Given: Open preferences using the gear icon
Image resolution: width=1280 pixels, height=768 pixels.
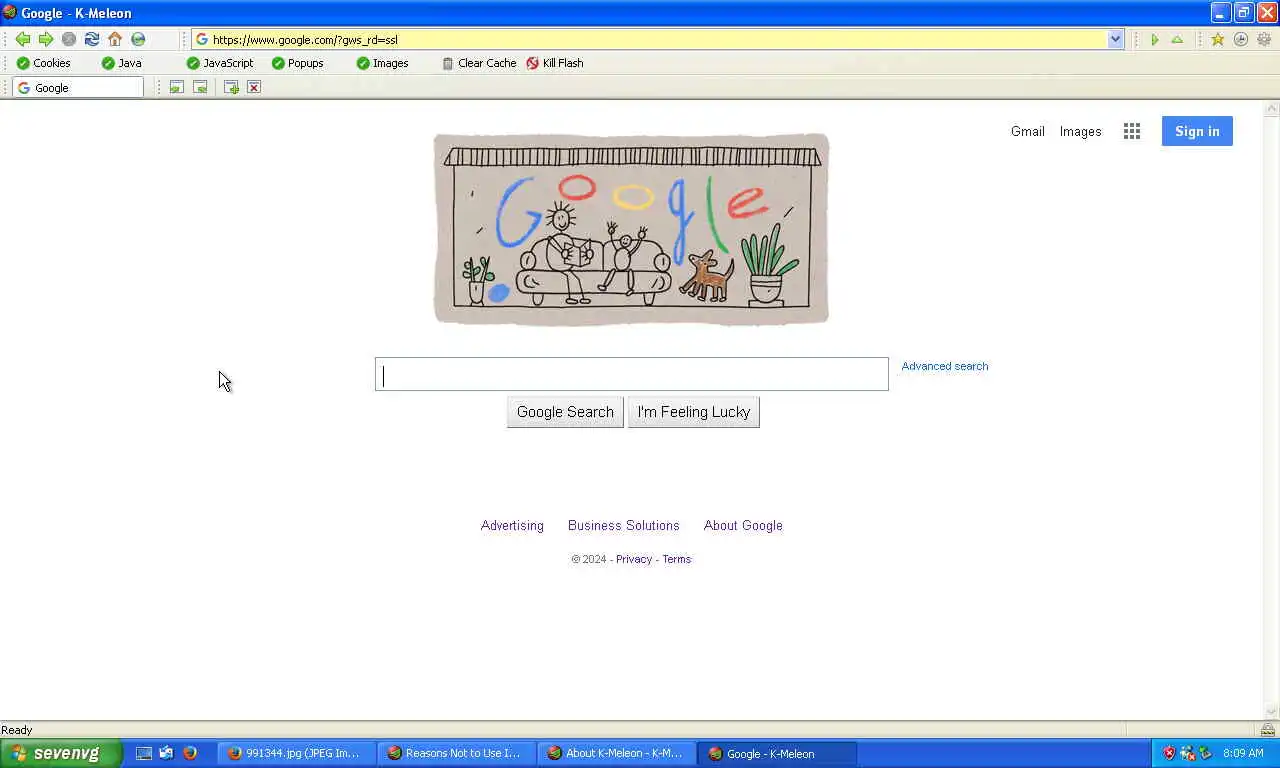Looking at the screenshot, I should coord(1264,39).
